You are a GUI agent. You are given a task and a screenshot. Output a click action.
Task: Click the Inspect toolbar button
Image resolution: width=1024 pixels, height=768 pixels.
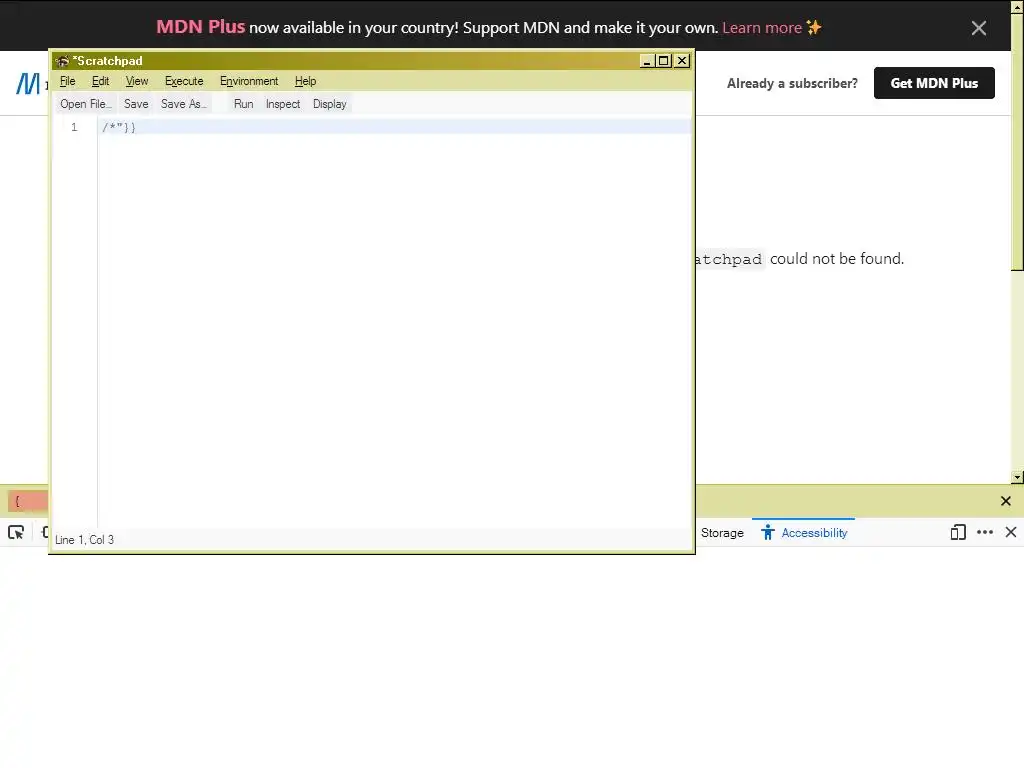pos(283,104)
